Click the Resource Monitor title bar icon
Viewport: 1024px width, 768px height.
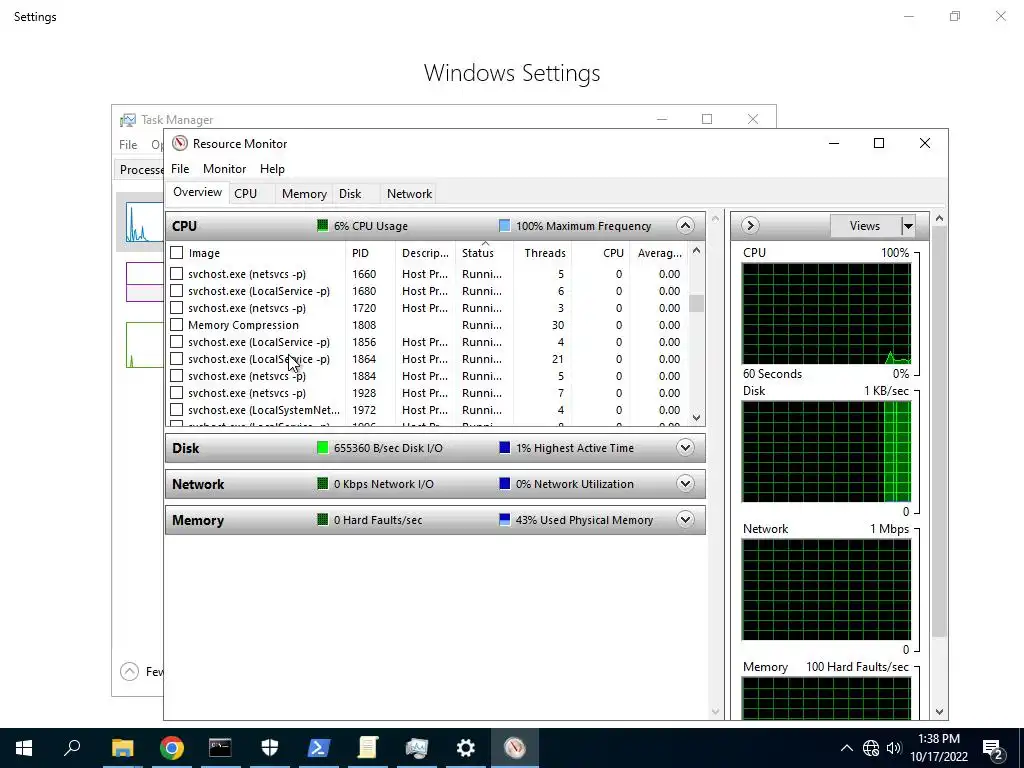click(180, 143)
